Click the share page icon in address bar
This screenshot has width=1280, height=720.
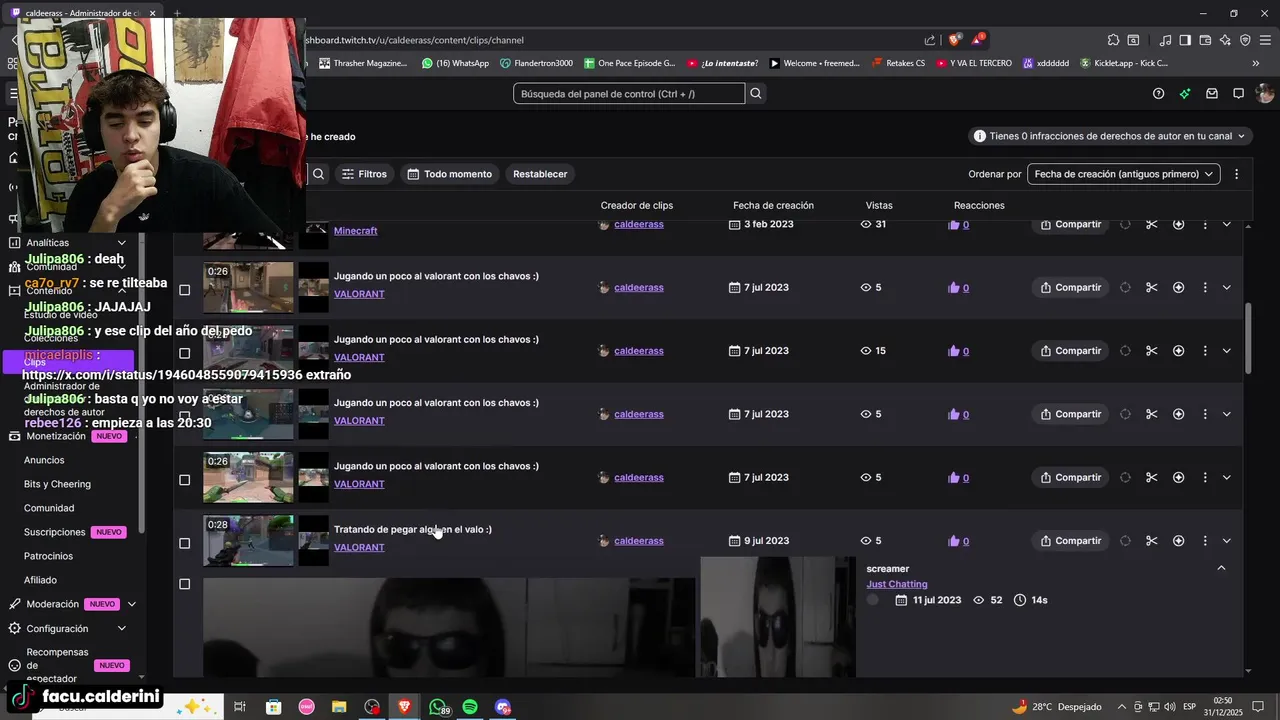[930, 40]
